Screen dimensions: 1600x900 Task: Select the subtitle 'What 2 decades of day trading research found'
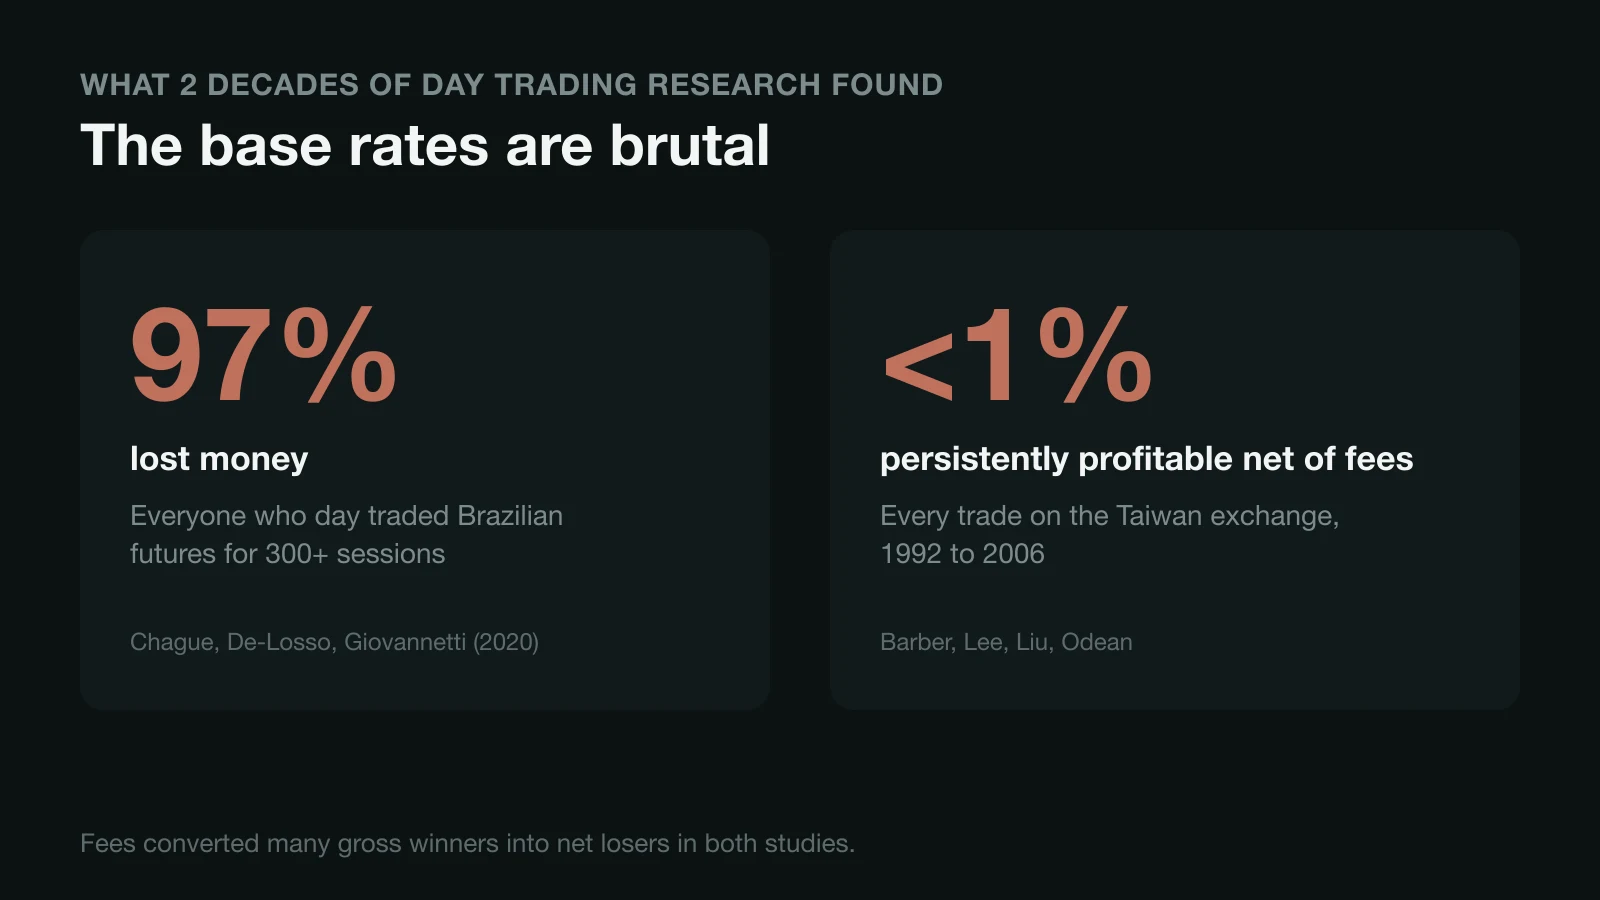pos(511,85)
